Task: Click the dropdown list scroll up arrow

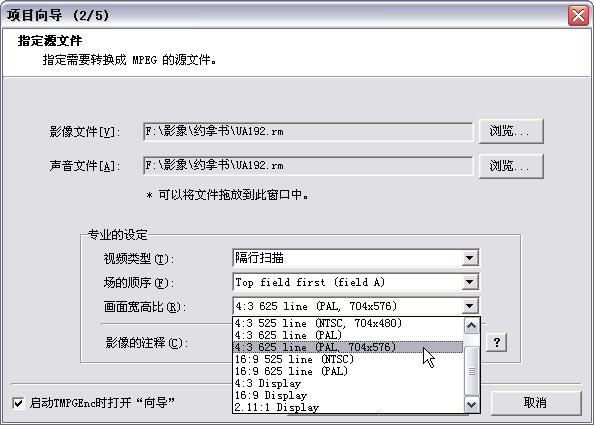Action: click(x=472, y=326)
